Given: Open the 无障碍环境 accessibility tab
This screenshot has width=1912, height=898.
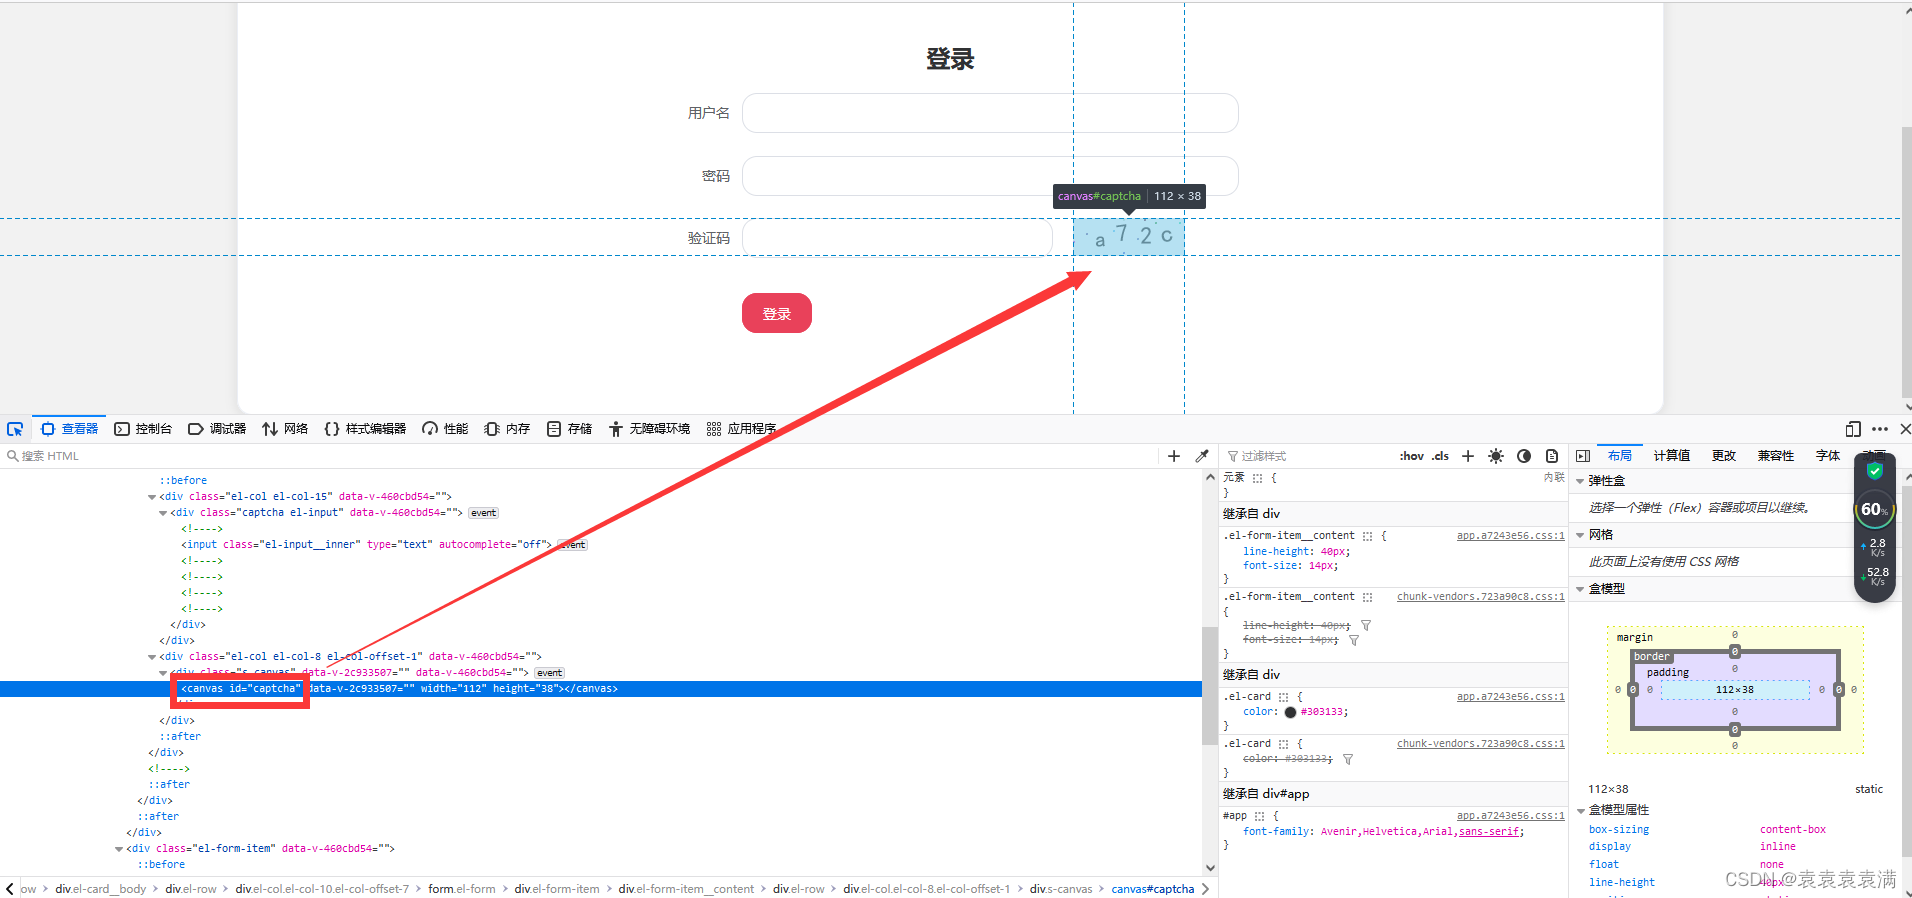Looking at the screenshot, I should coord(649,429).
